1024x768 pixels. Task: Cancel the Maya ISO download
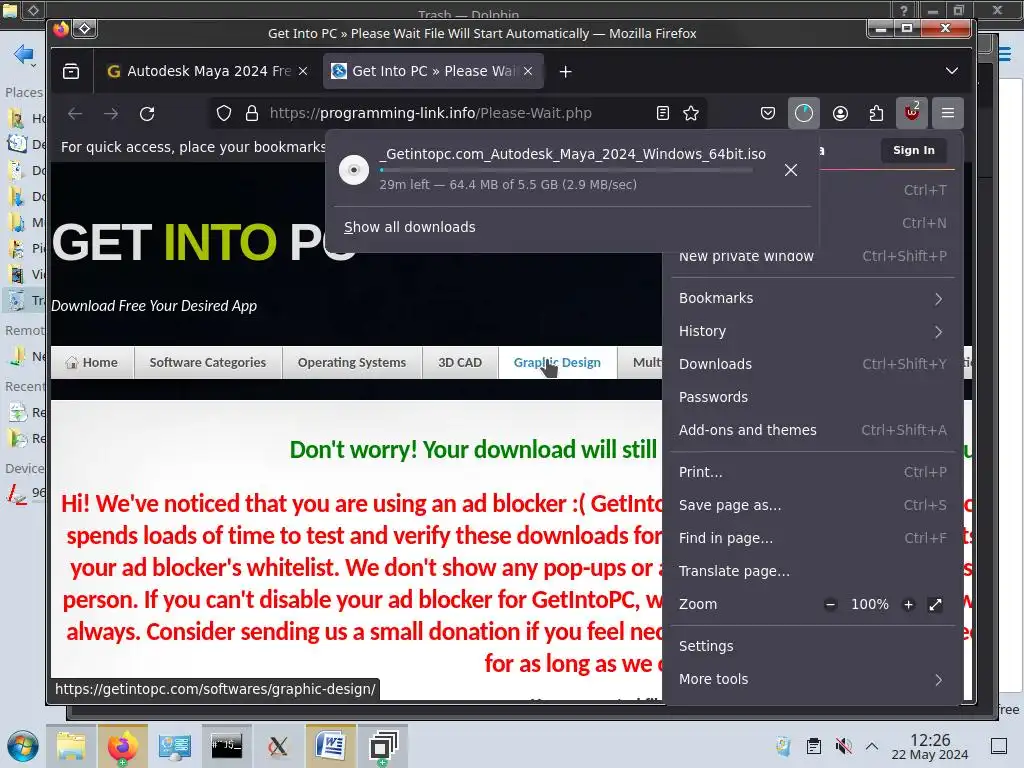click(x=791, y=170)
